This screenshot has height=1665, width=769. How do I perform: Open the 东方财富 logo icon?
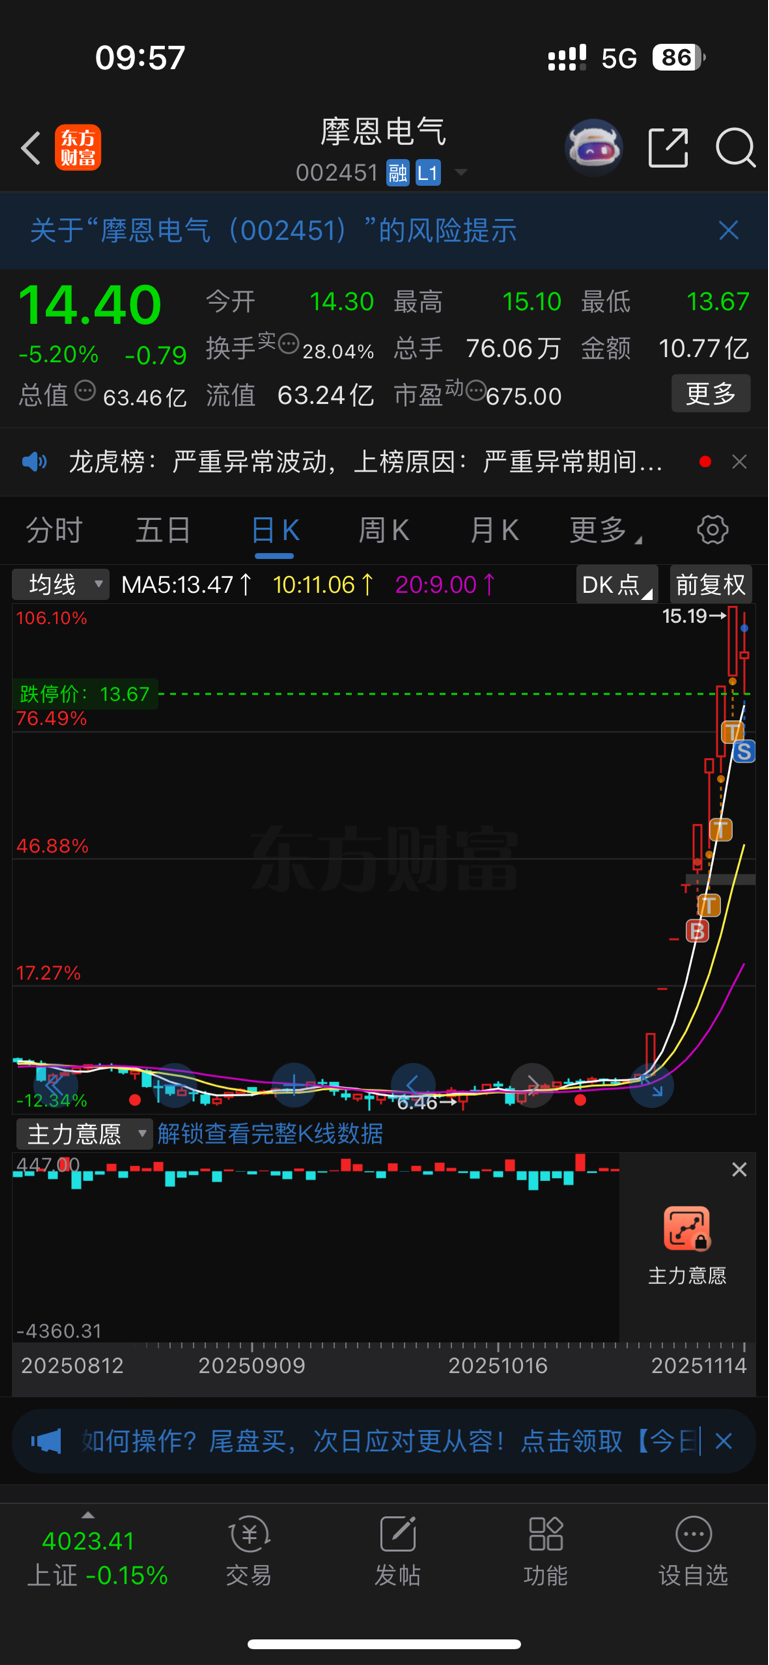[x=78, y=148]
